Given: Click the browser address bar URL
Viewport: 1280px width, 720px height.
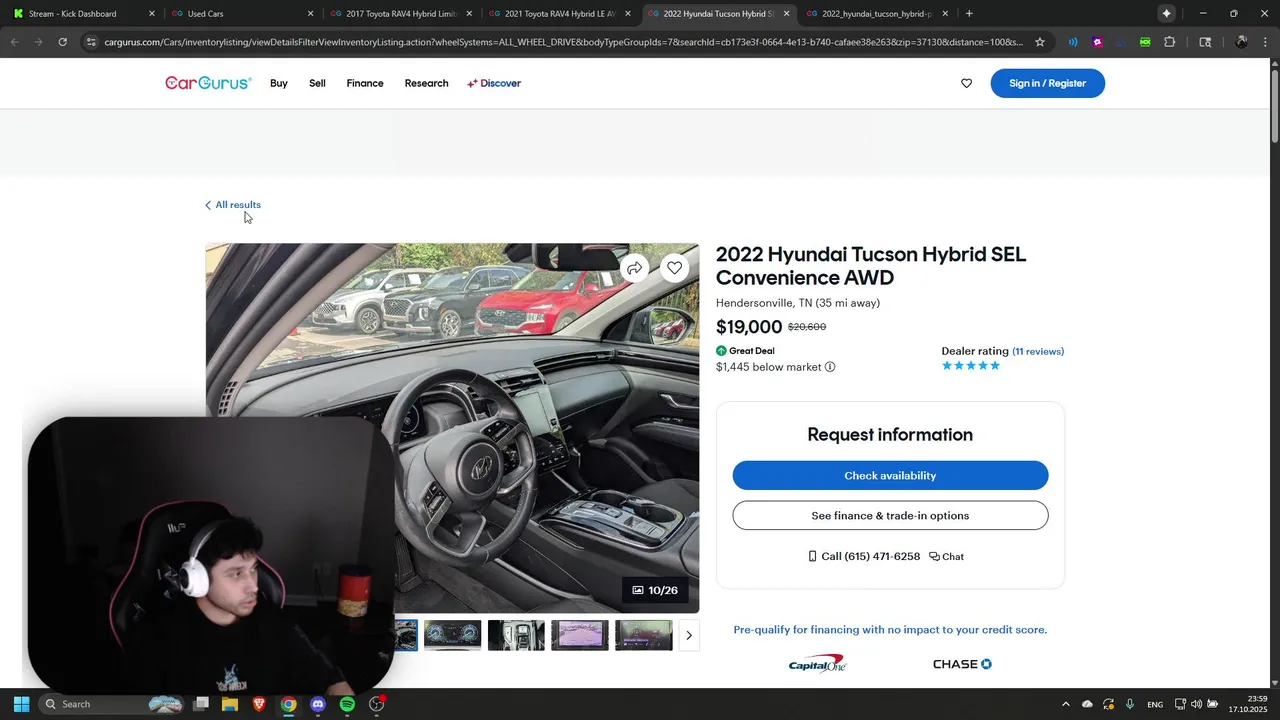Looking at the screenshot, I should pos(563,42).
